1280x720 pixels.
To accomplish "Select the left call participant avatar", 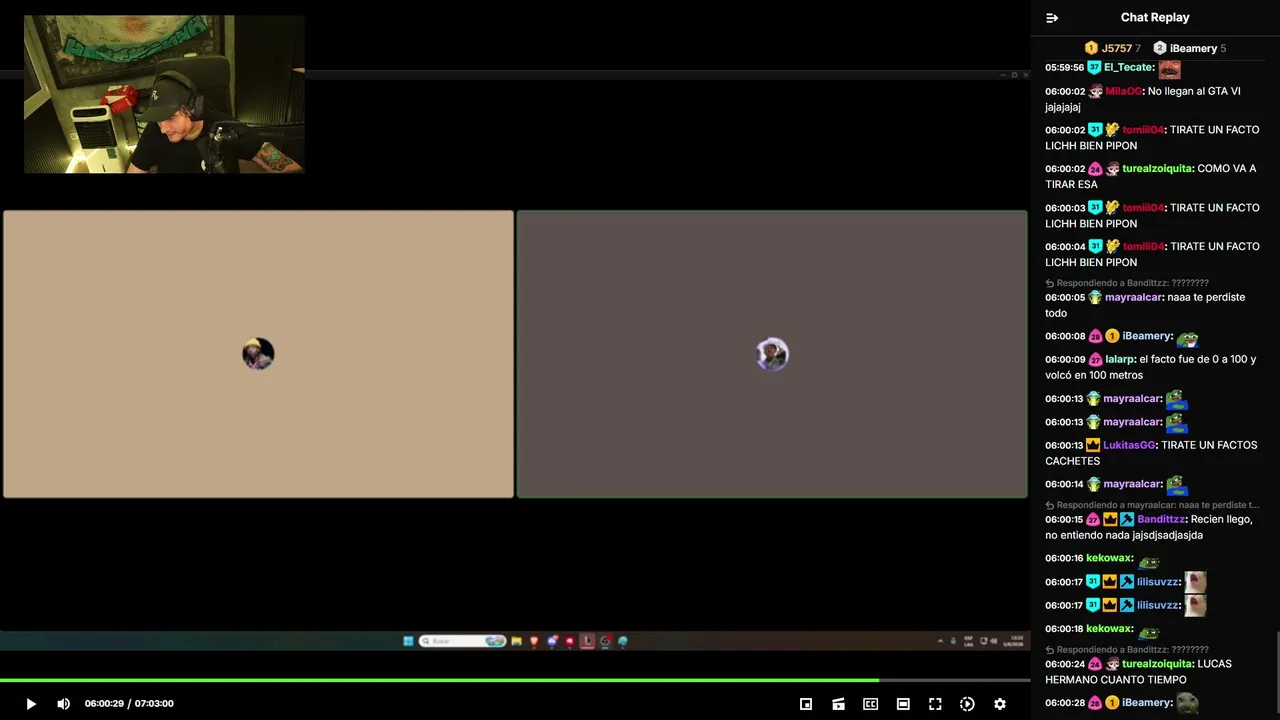I will point(258,354).
